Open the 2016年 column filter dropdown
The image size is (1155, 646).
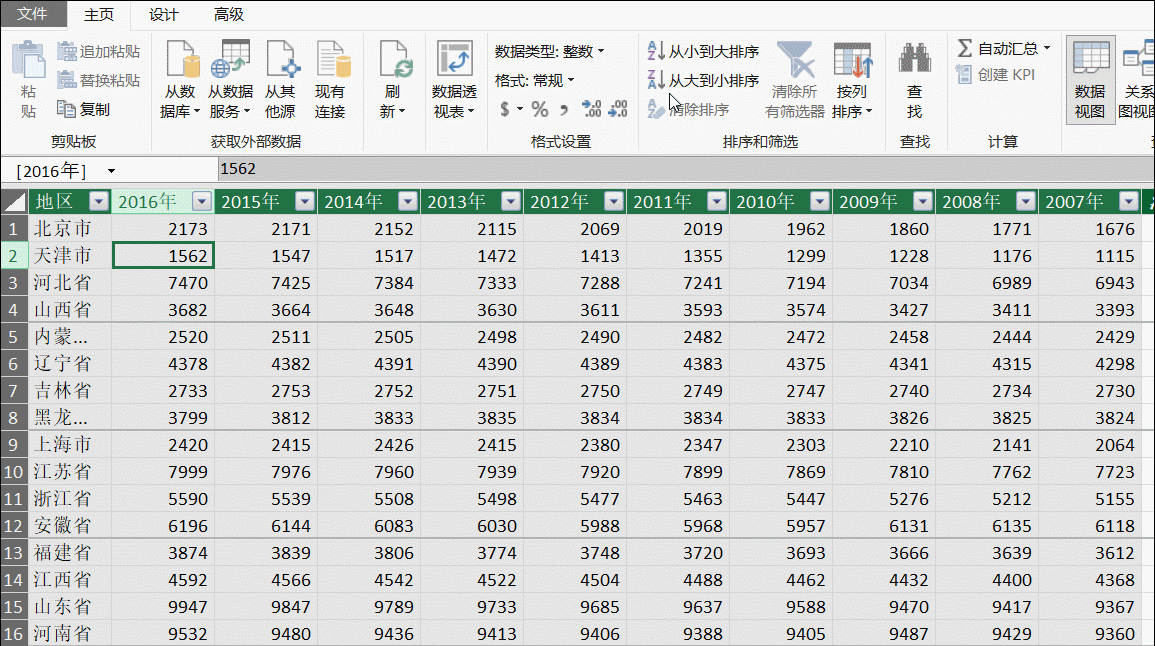201,201
